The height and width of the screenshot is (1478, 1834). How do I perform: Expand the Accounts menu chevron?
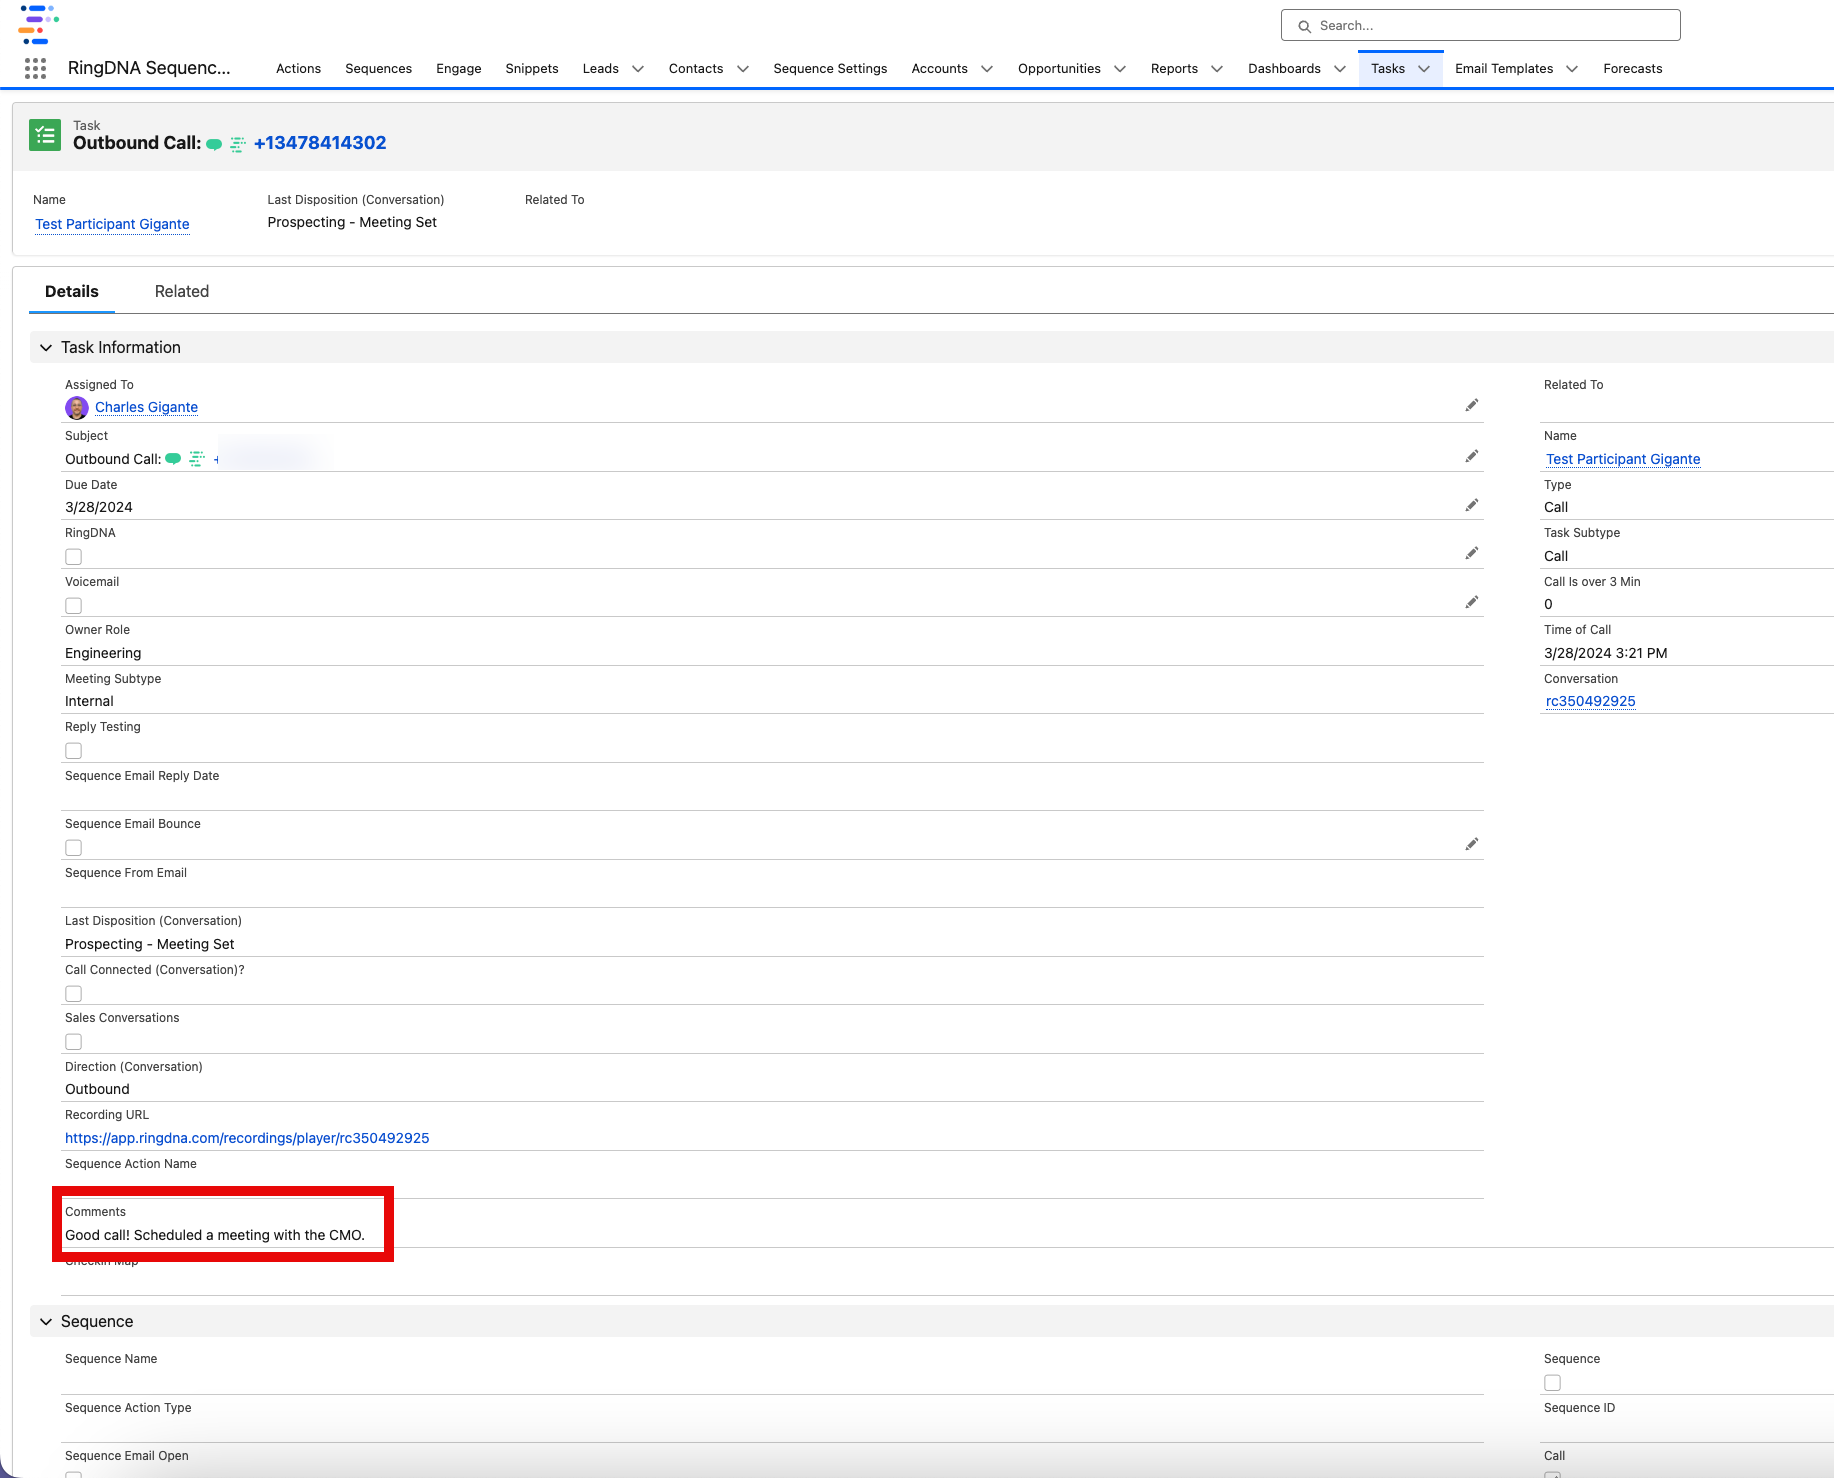pyautogui.click(x=987, y=69)
